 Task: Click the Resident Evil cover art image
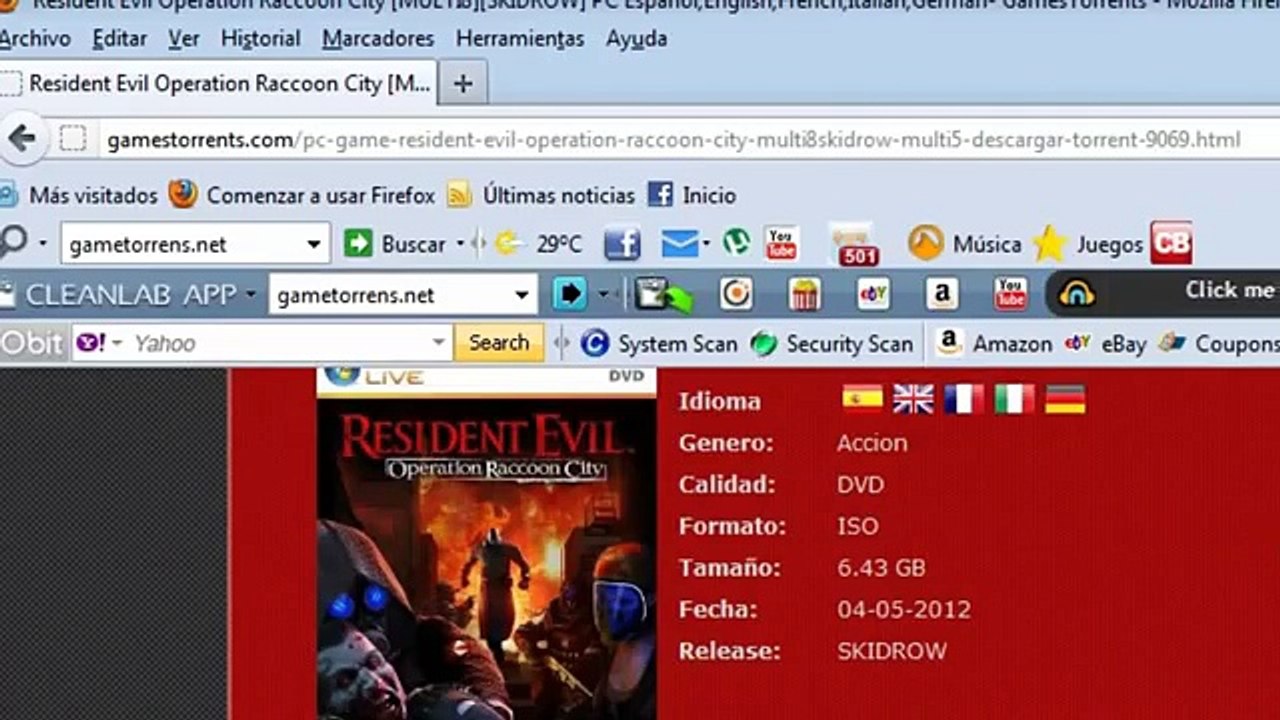[486, 544]
